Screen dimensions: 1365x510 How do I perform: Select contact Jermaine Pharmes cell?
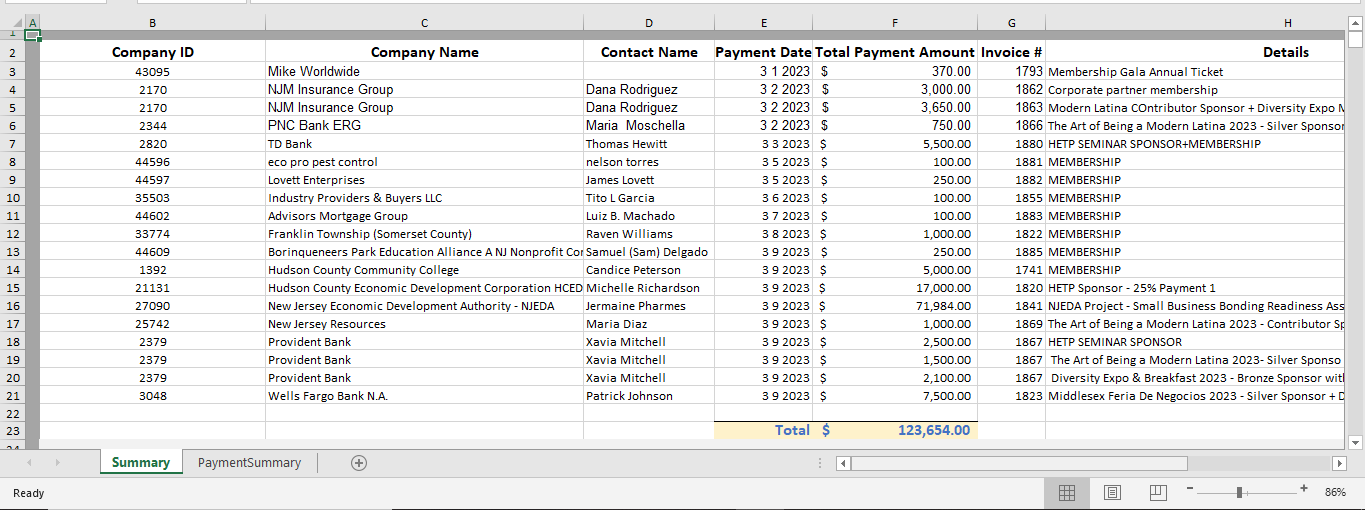(649, 306)
